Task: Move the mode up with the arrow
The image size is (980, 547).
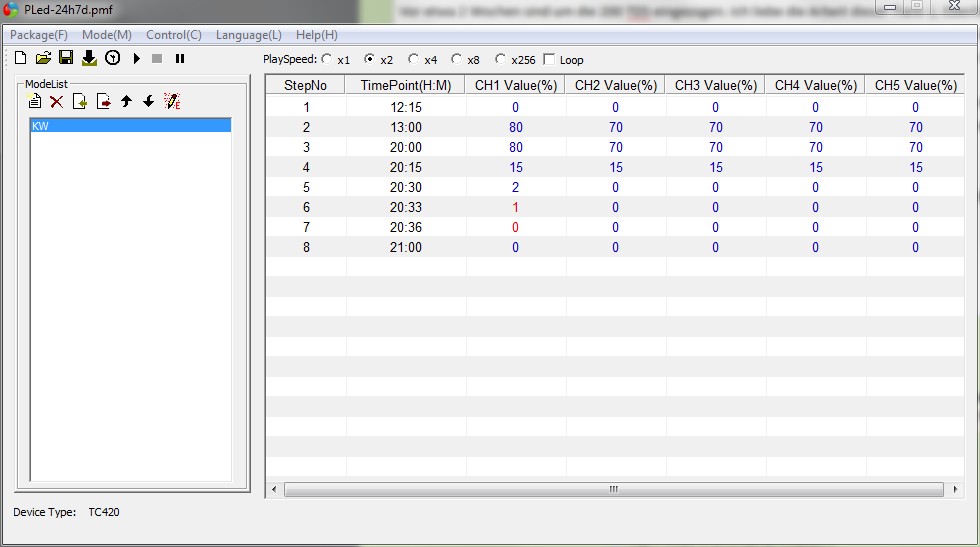Action: pyautogui.click(x=126, y=101)
